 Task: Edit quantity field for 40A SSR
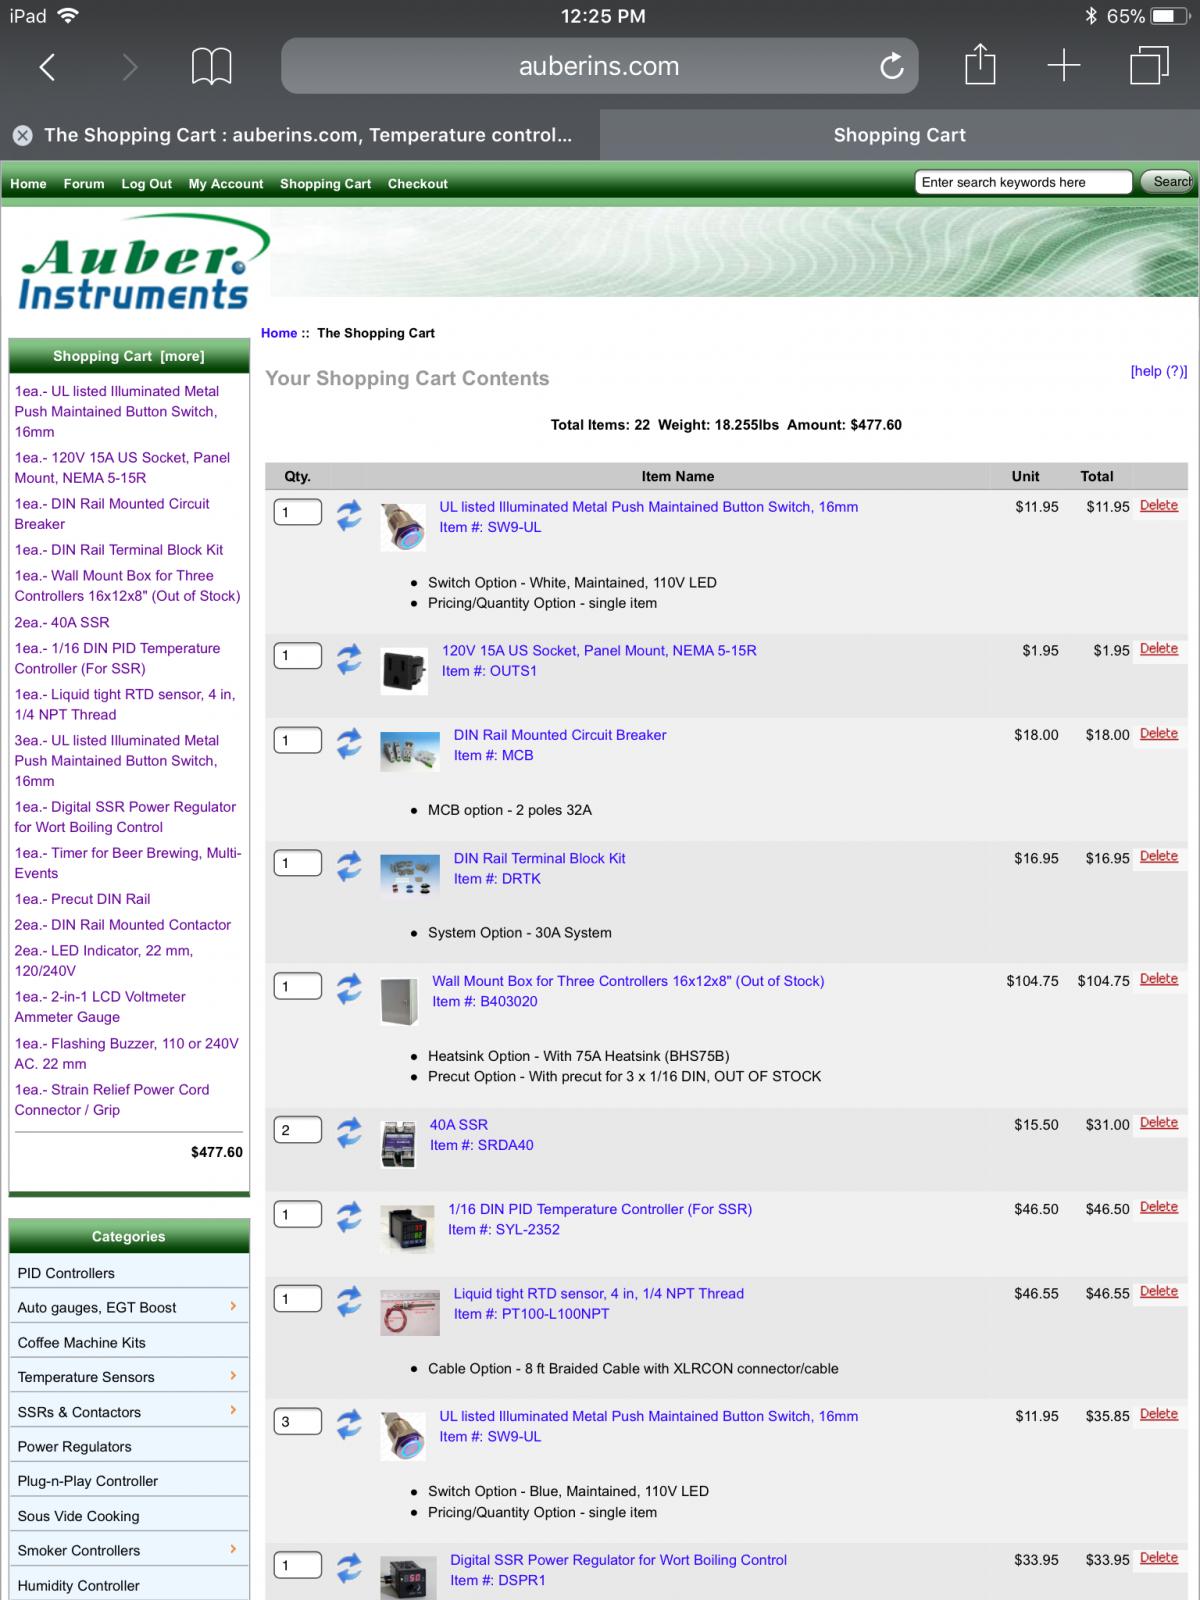click(298, 1130)
